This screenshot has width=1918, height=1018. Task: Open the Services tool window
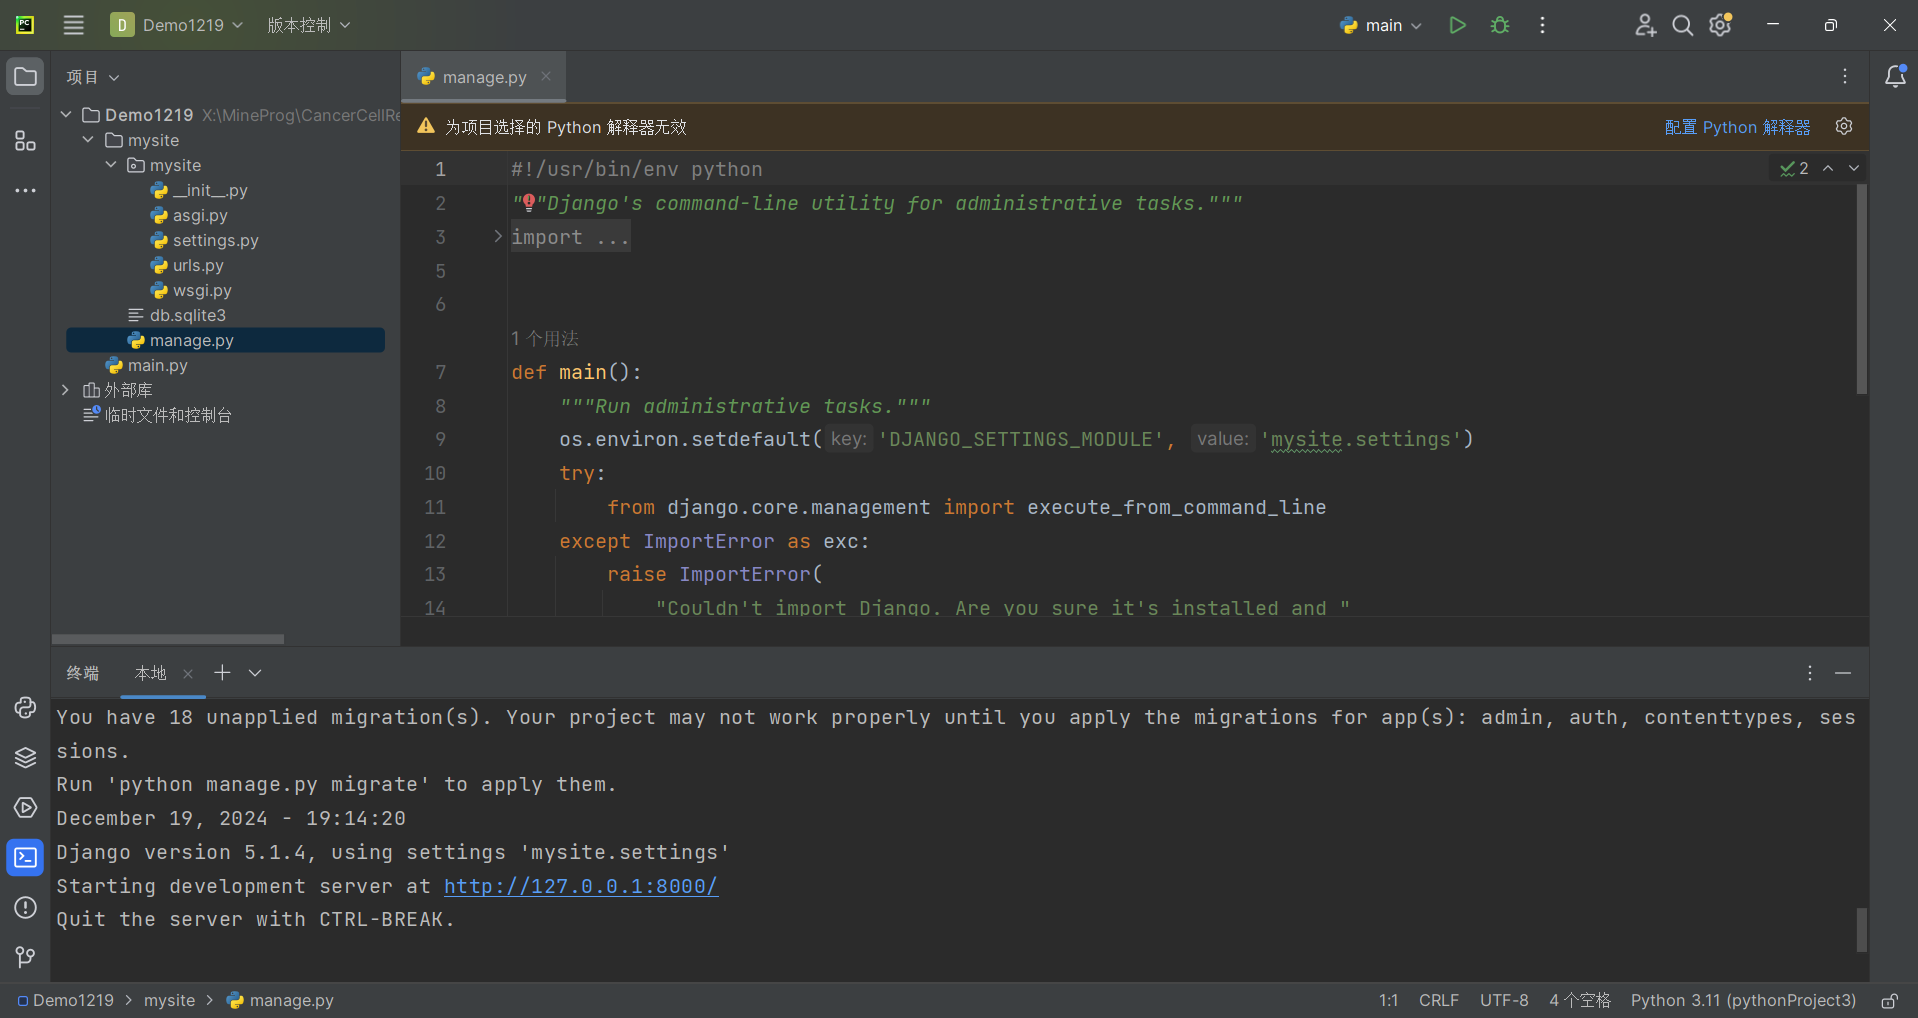tap(25, 807)
